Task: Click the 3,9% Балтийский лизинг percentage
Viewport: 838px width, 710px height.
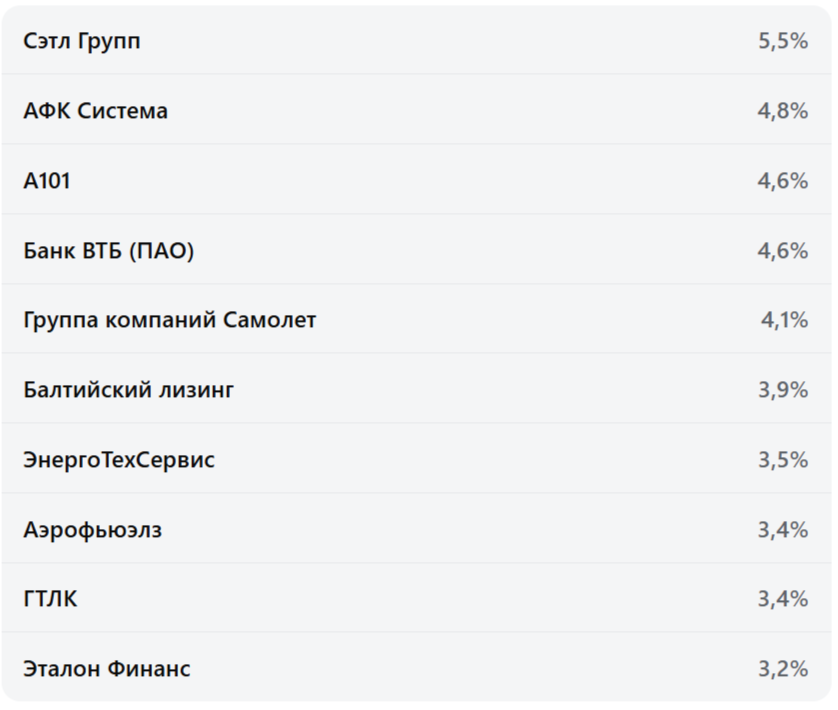Action: coord(782,390)
